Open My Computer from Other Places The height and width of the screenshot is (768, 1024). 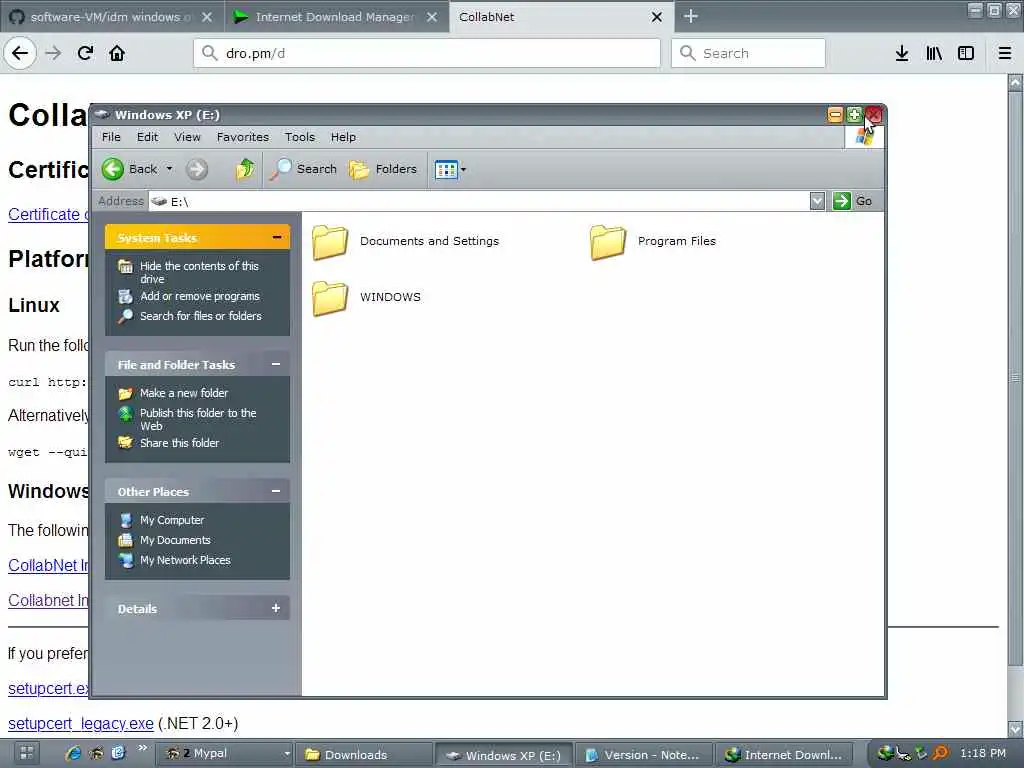172,520
